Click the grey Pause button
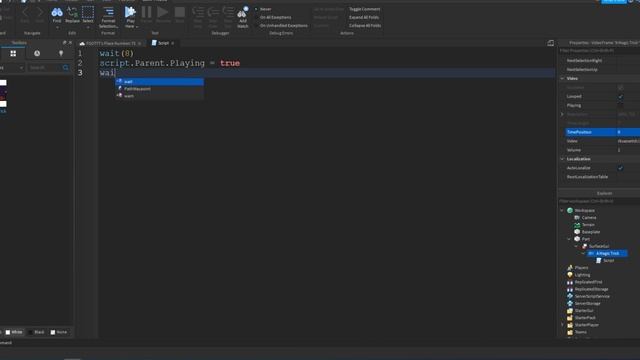This screenshot has width=640, height=360. click(x=147, y=12)
